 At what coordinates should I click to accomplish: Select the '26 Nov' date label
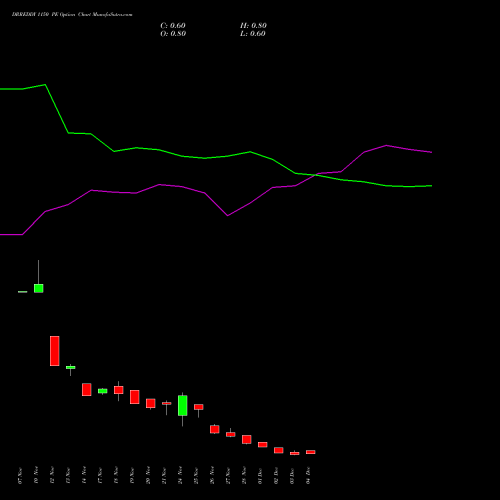[212, 476]
